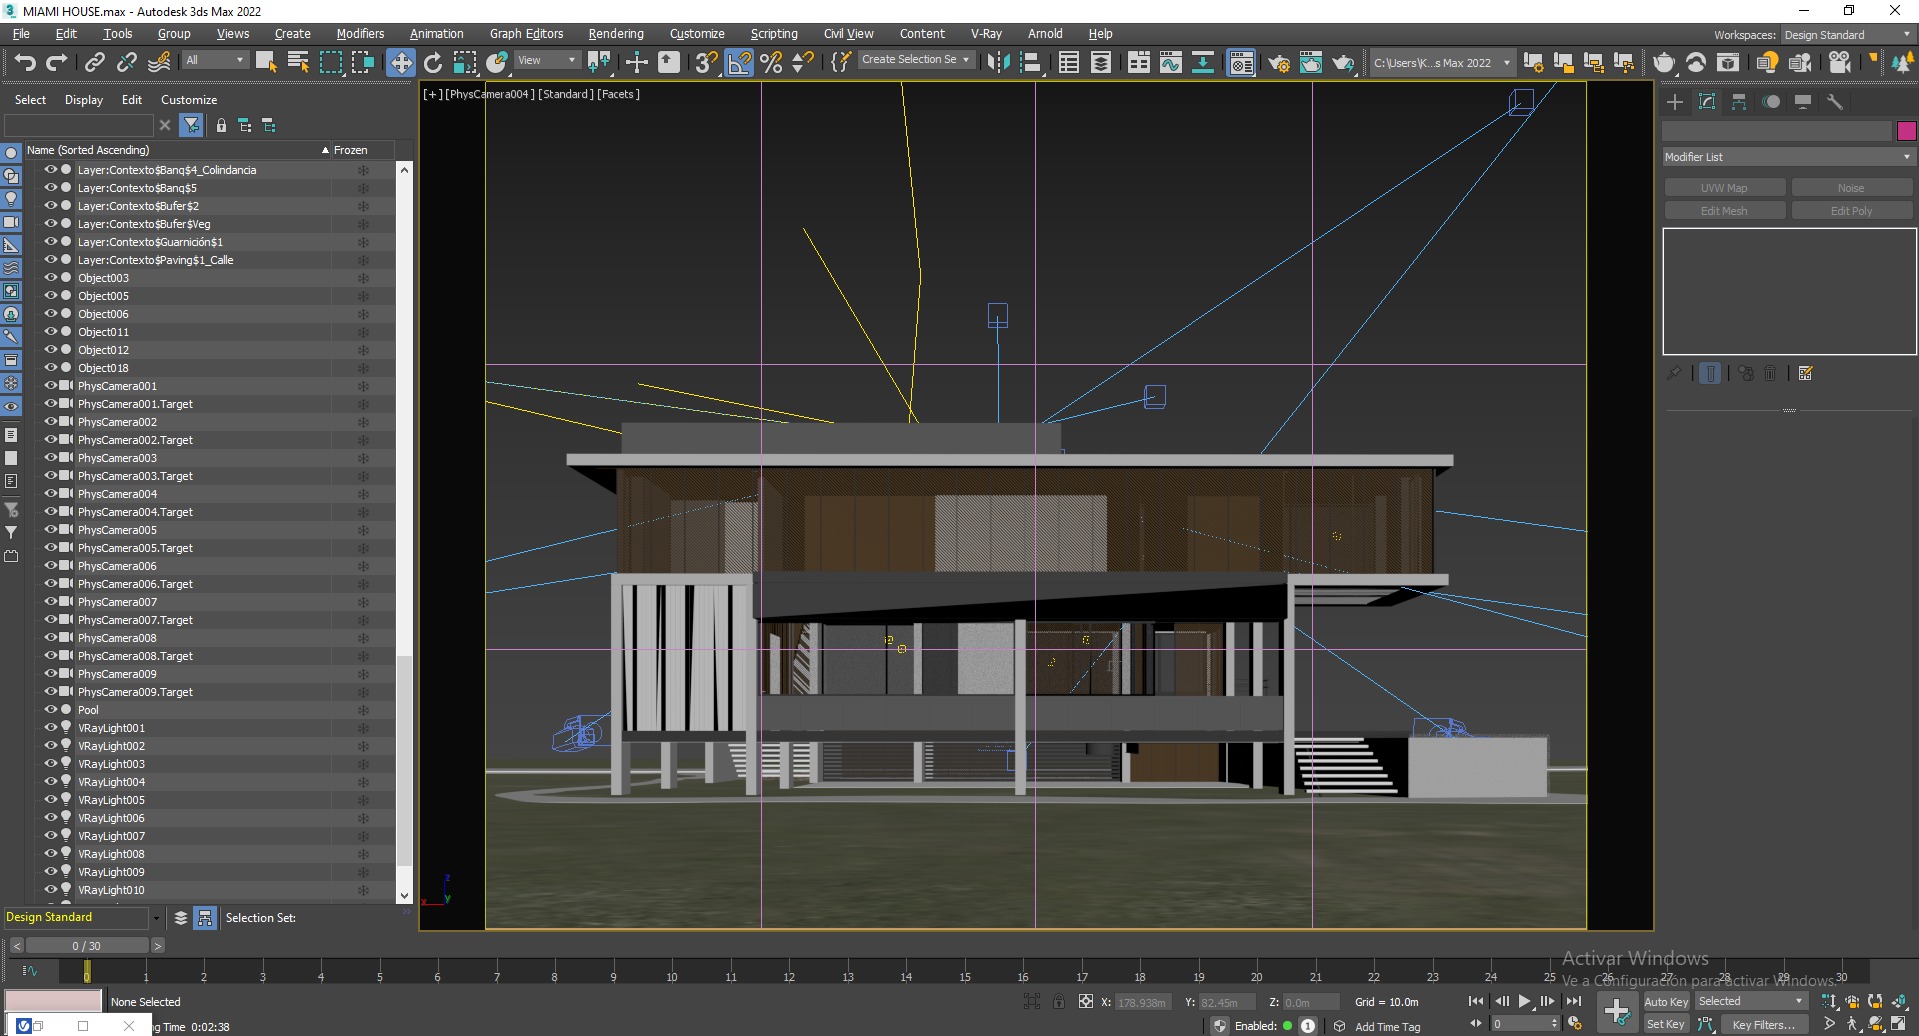Click the Mirror tool icon
The height and width of the screenshot is (1036, 1919).
coord(998,63)
